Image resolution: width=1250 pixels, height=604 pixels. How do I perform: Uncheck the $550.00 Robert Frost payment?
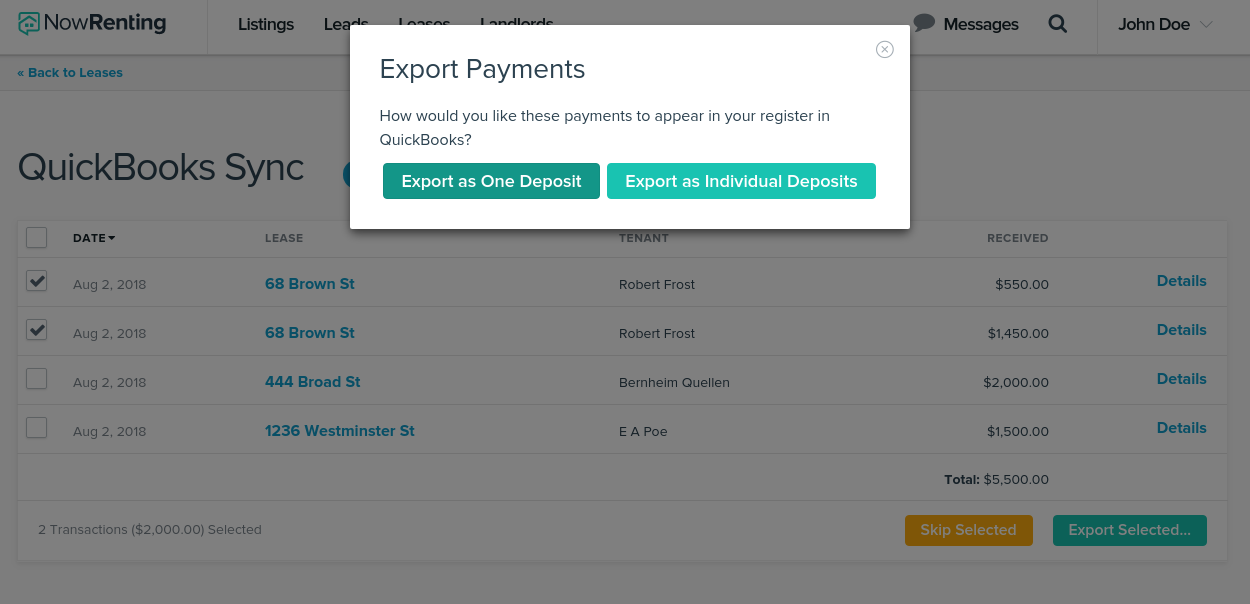(36, 281)
